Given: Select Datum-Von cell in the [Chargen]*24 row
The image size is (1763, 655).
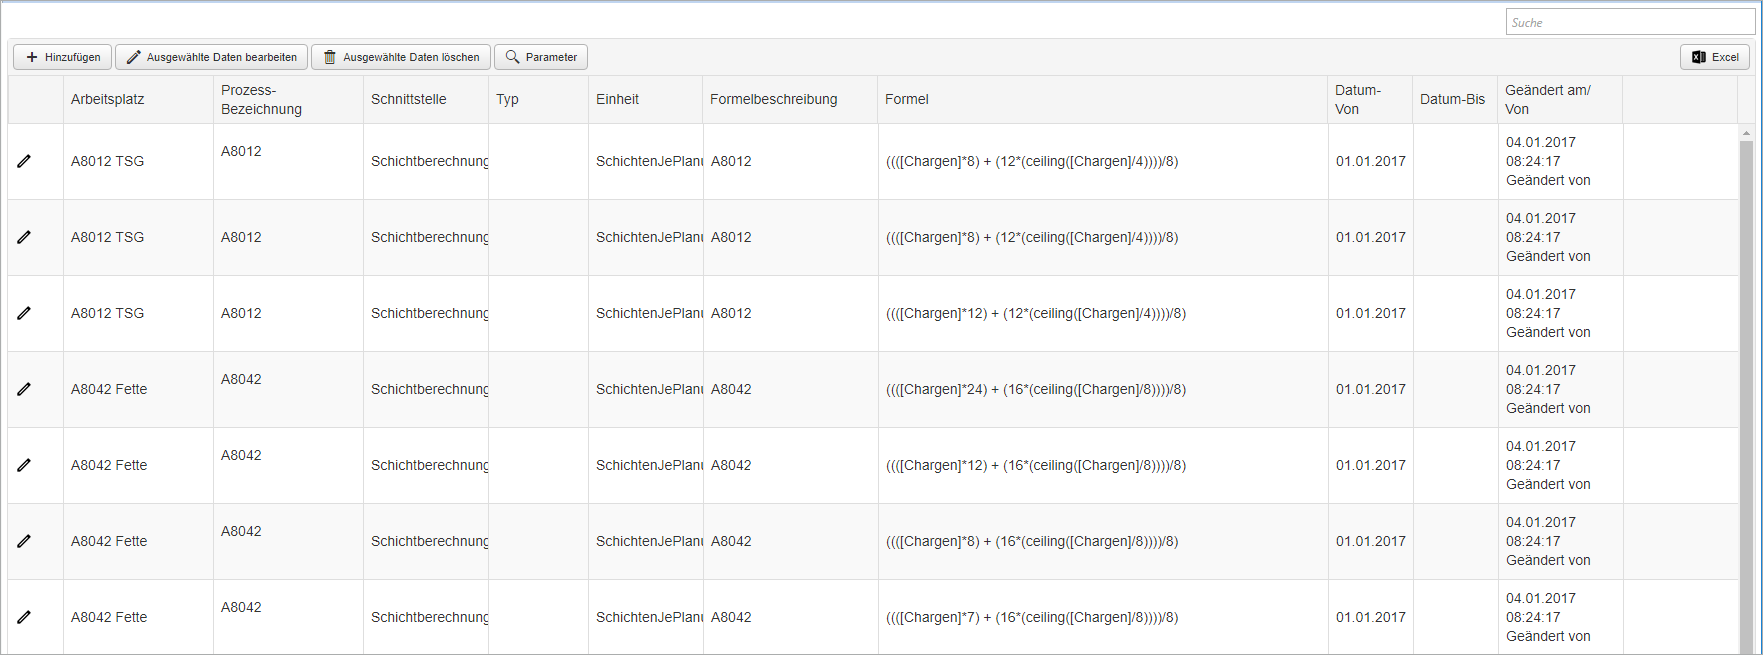Looking at the screenshot, I should [1370, 389].
